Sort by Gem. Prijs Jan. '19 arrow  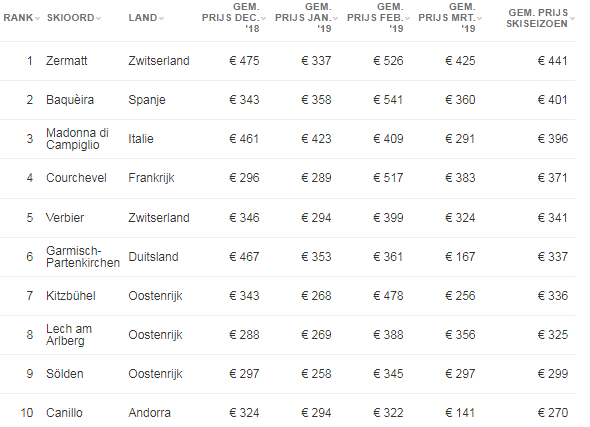(335, 18)
